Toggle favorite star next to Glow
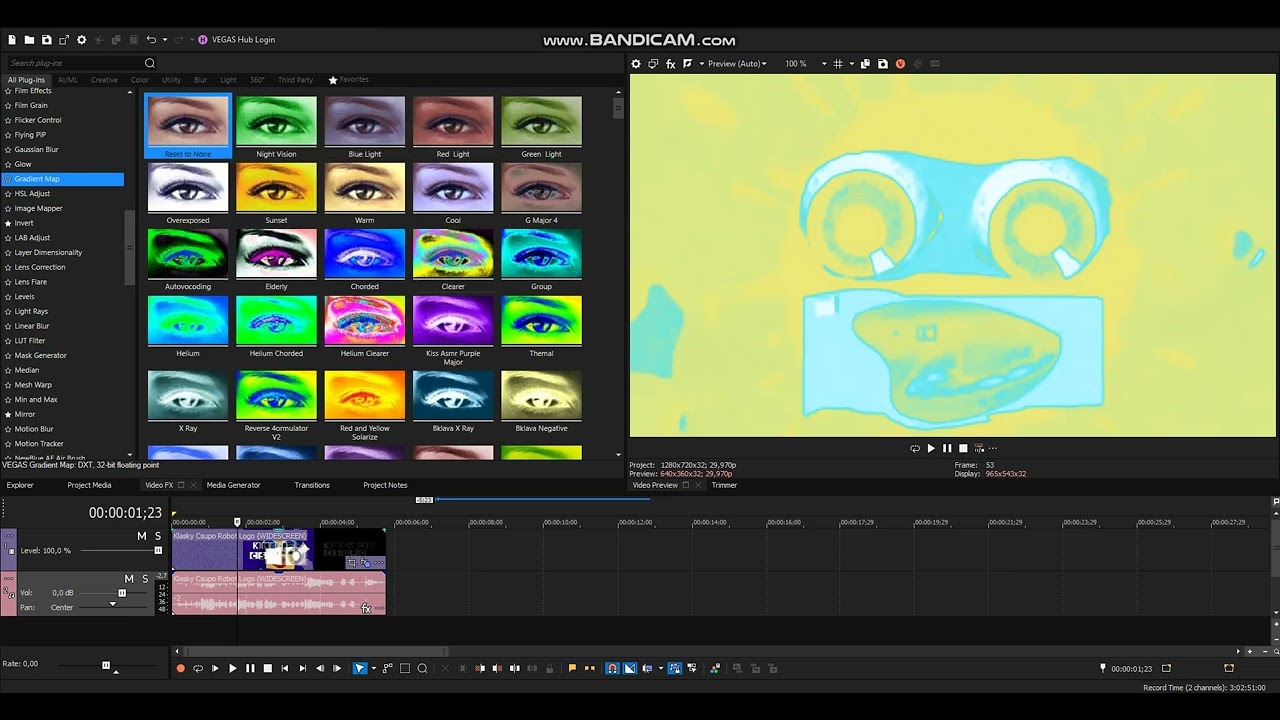 point(8,164)
